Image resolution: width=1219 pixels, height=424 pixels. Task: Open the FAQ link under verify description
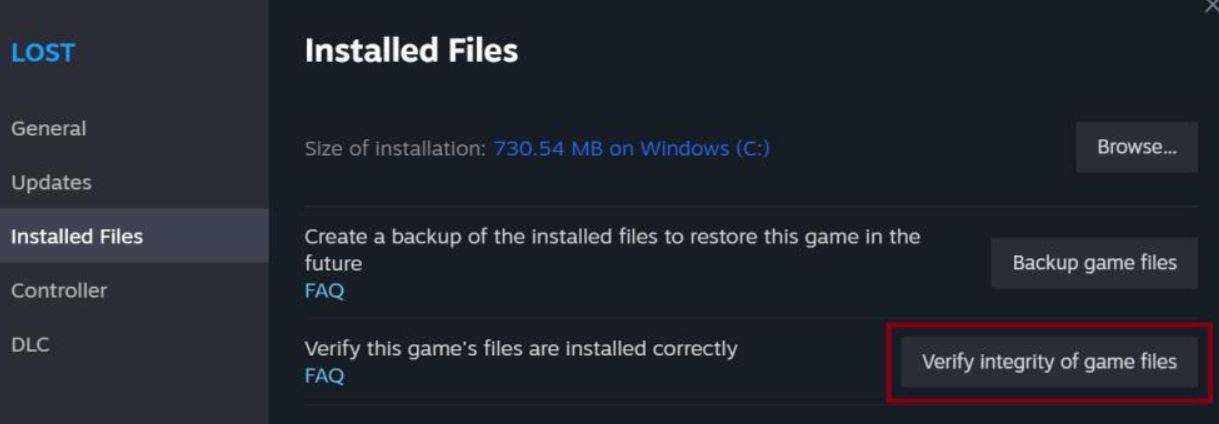pos(324,376)
